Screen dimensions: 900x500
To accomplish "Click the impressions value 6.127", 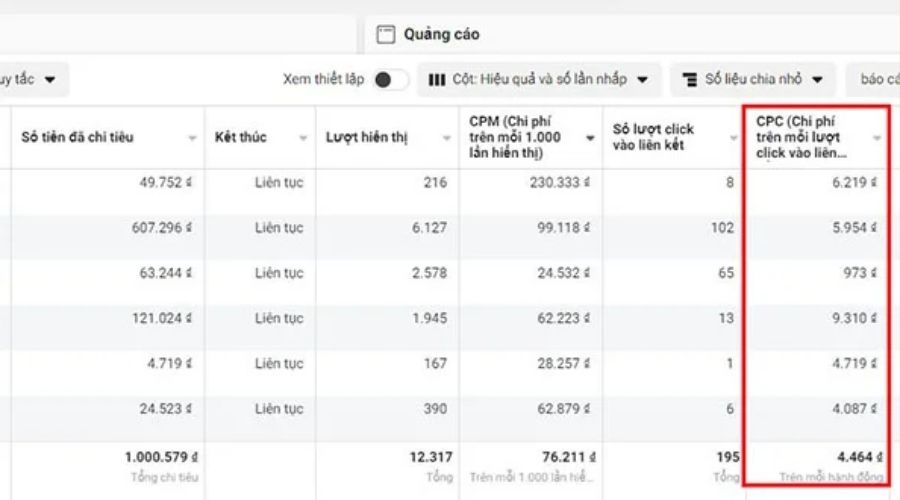I will click(x=429, y=228).
